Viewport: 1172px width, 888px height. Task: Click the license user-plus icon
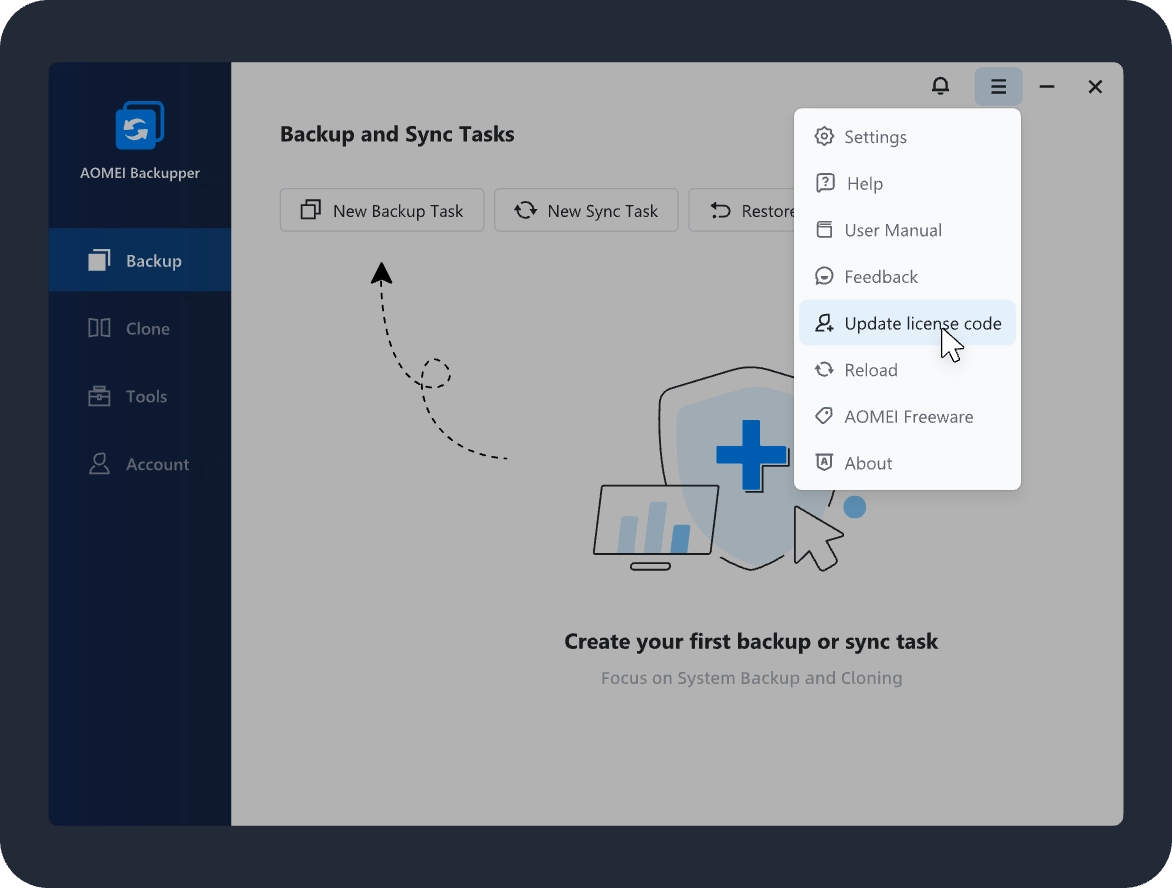click(824, 323)
